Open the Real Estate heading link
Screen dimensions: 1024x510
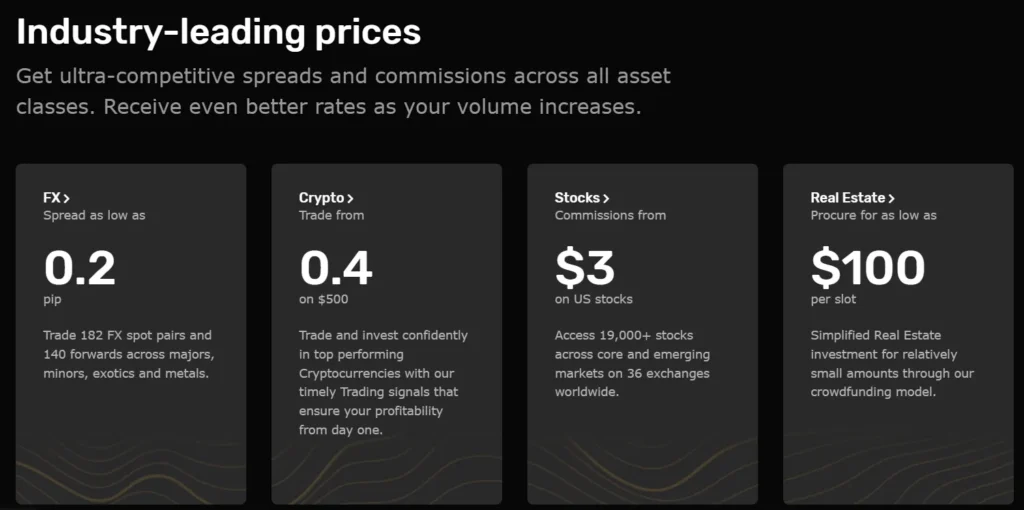847,198
